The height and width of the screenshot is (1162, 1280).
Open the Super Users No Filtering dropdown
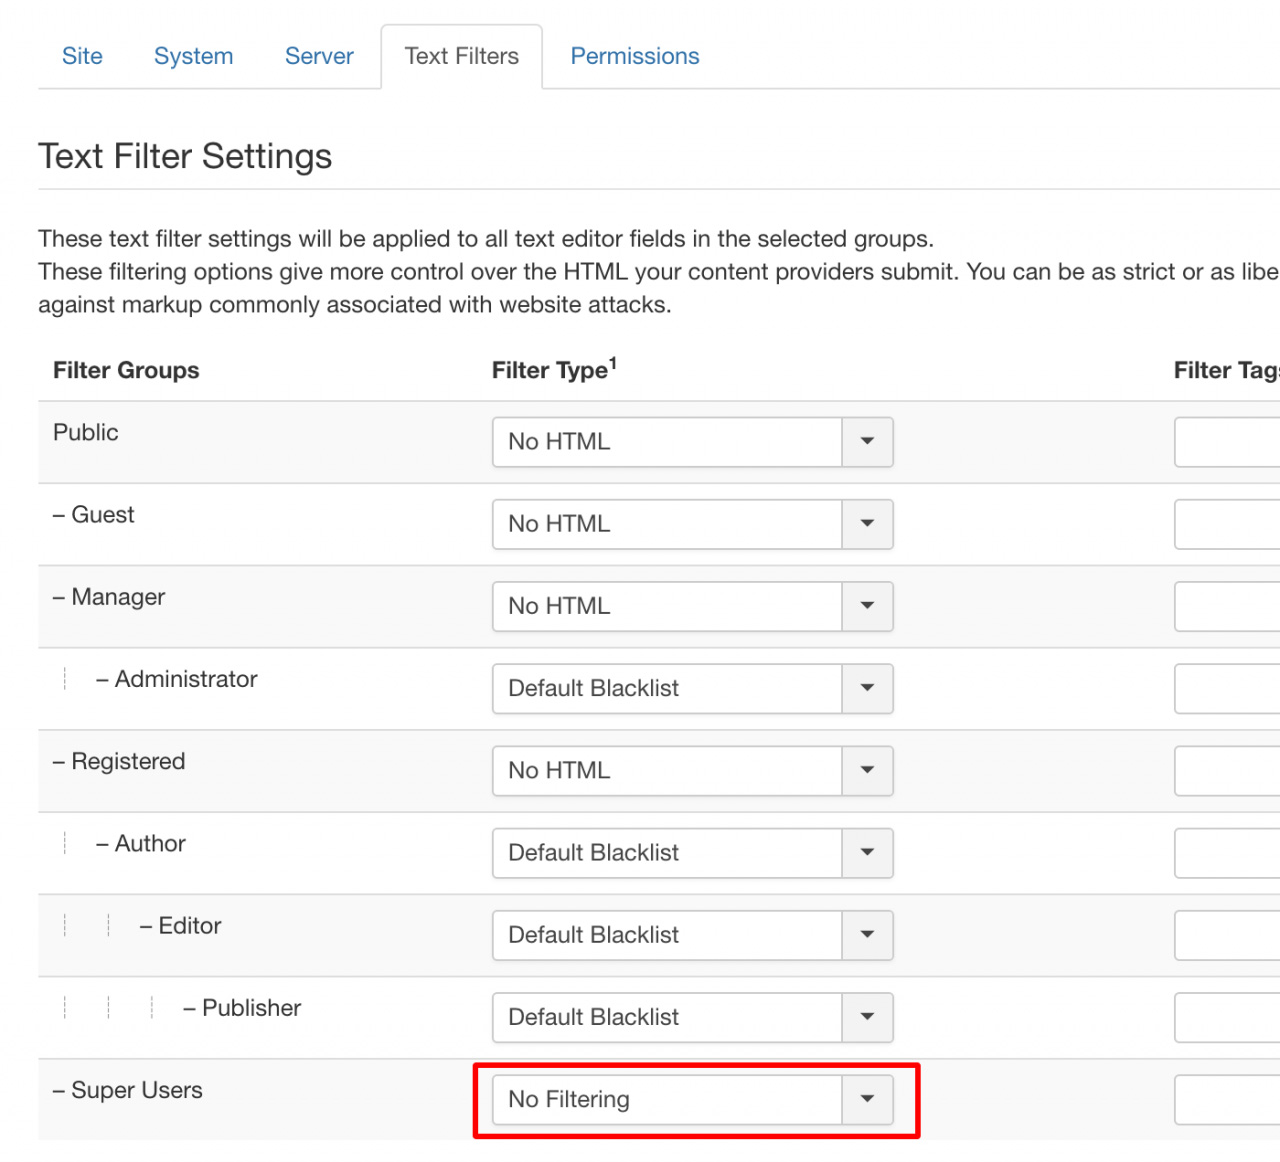692,1099
